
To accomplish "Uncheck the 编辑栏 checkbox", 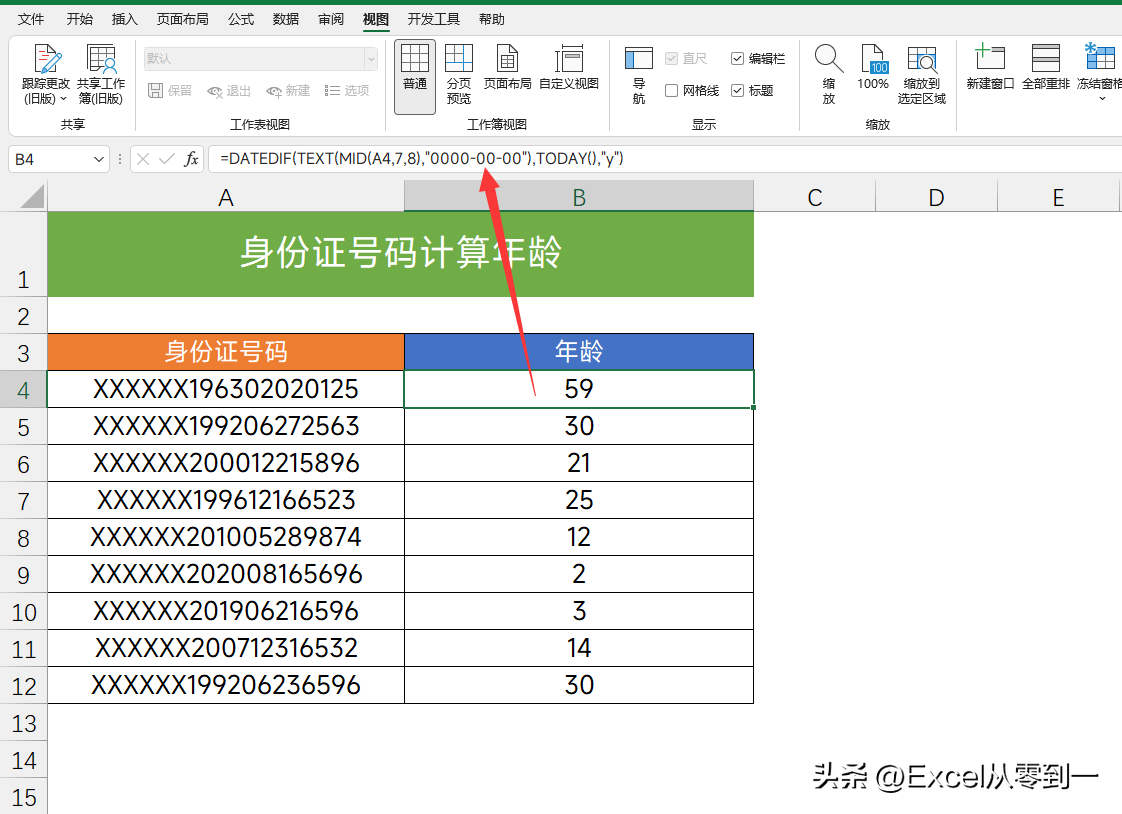I will pos(737,59).
